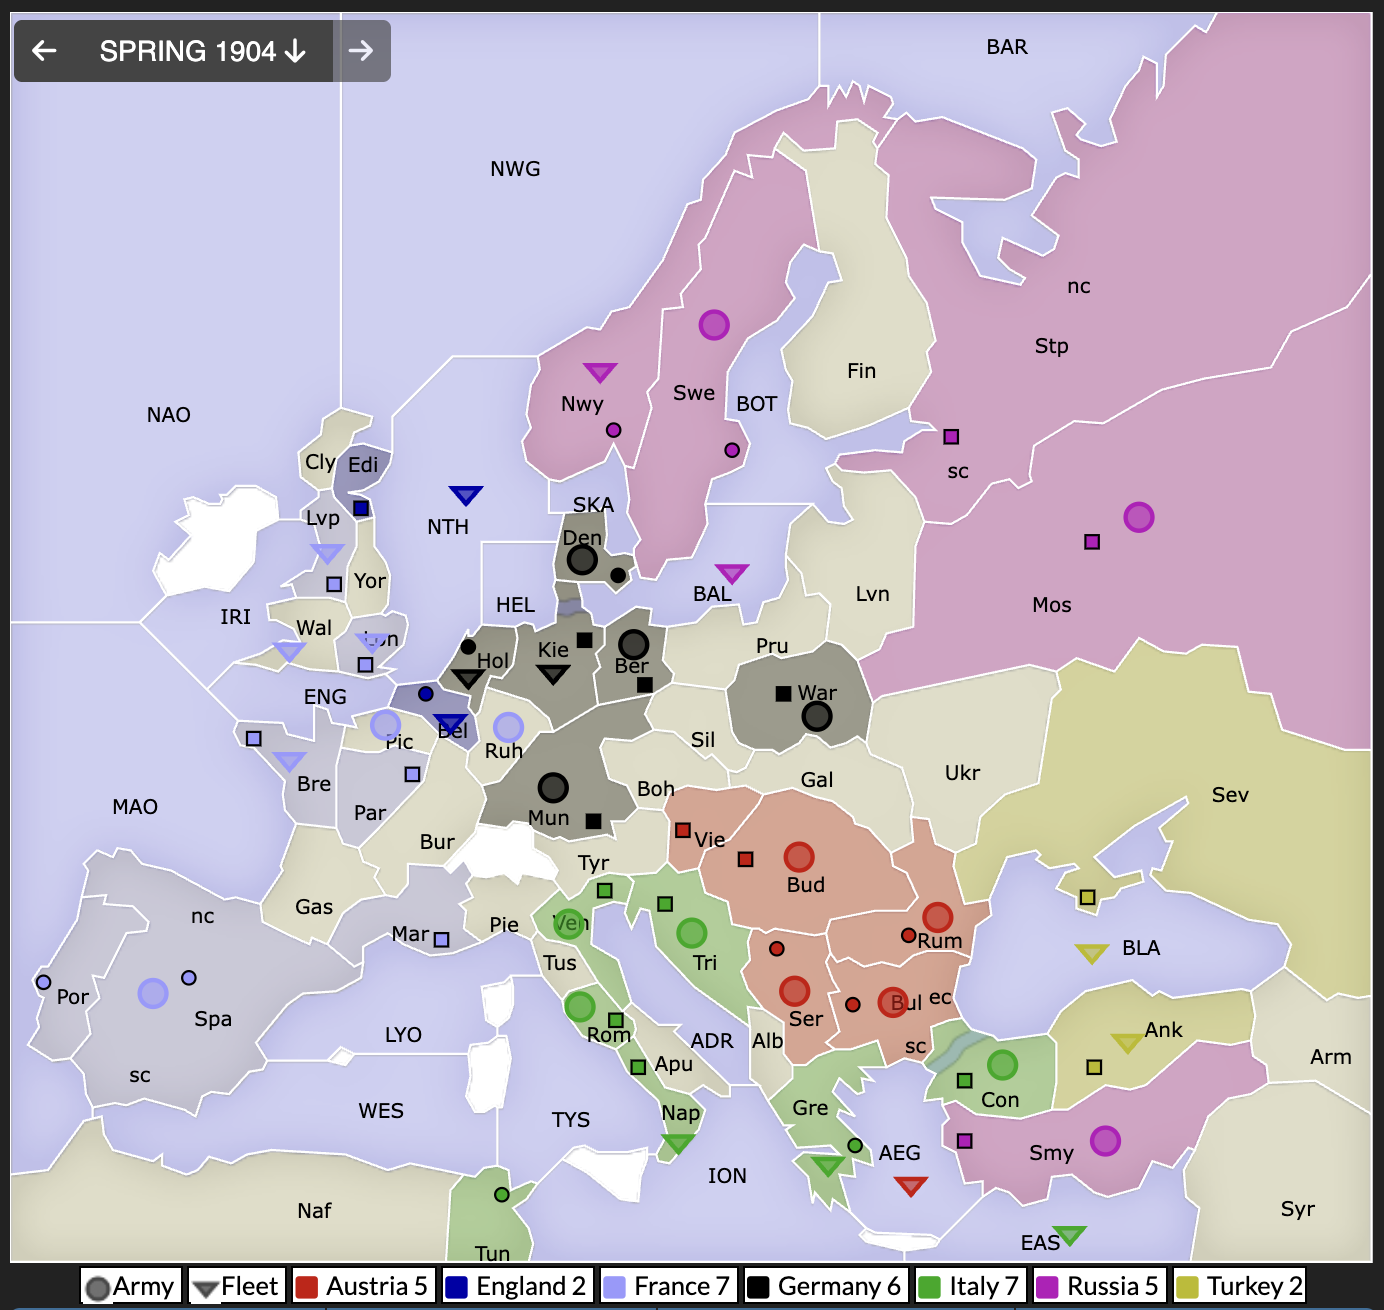Image resolution: width=1384 pixels, height=1310 pixels.
Task: Select the French army in Ruhr
Action: (x=509, y=727)
